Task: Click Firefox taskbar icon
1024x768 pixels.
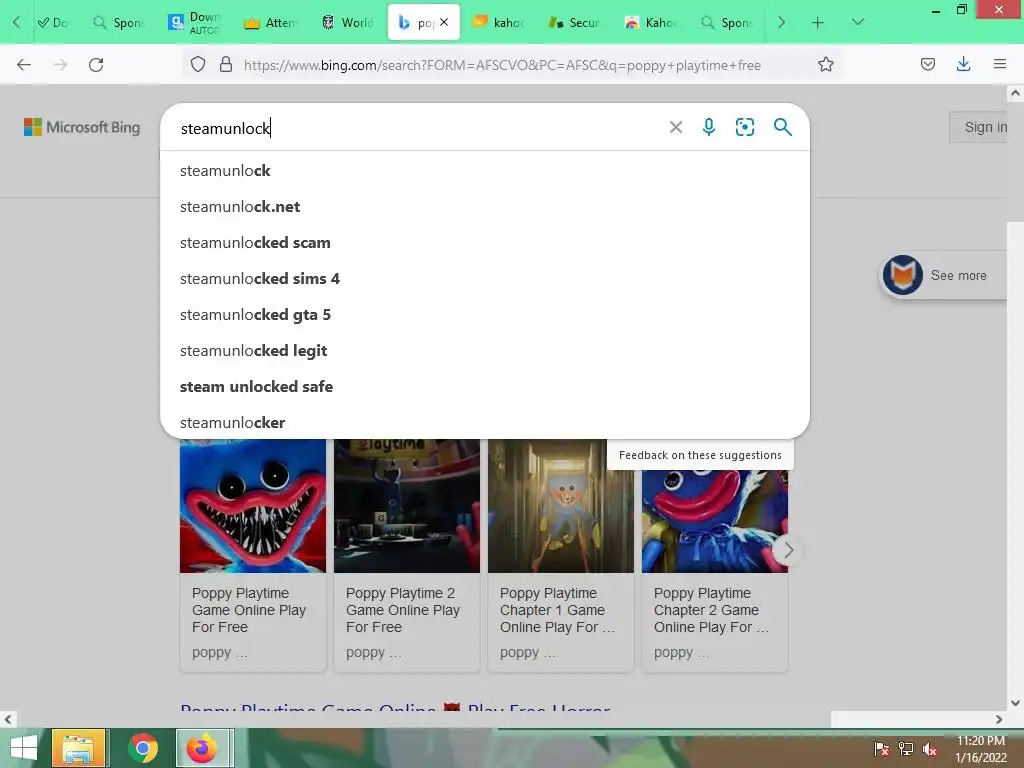Action: [x=202, y=748]
